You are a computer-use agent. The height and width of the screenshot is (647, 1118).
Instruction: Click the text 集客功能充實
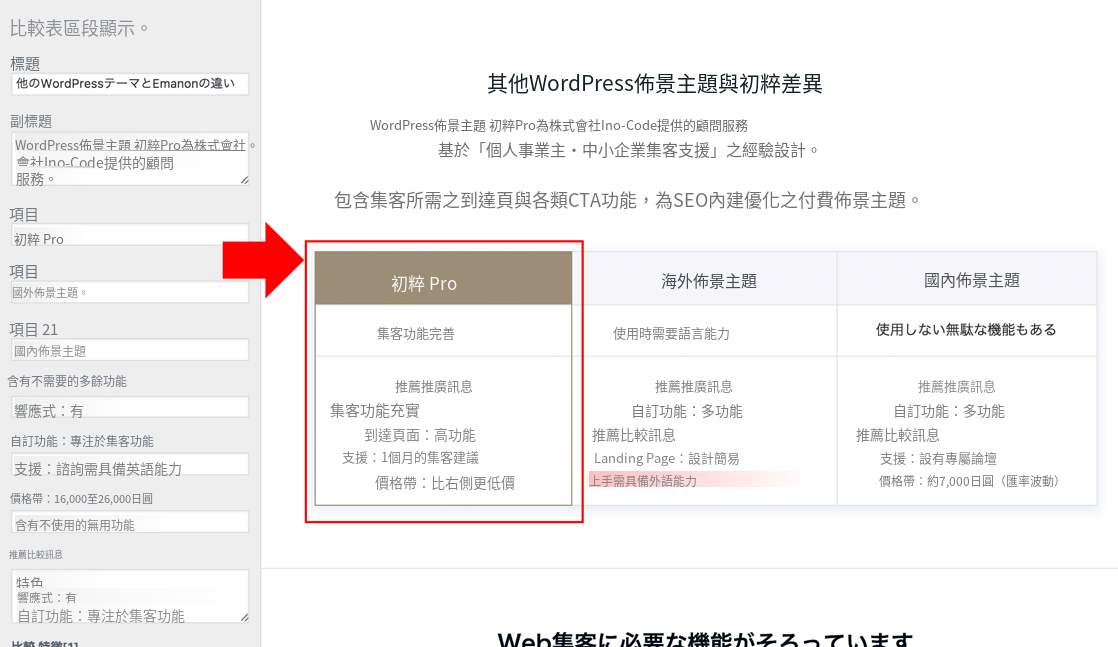point(374,411)
